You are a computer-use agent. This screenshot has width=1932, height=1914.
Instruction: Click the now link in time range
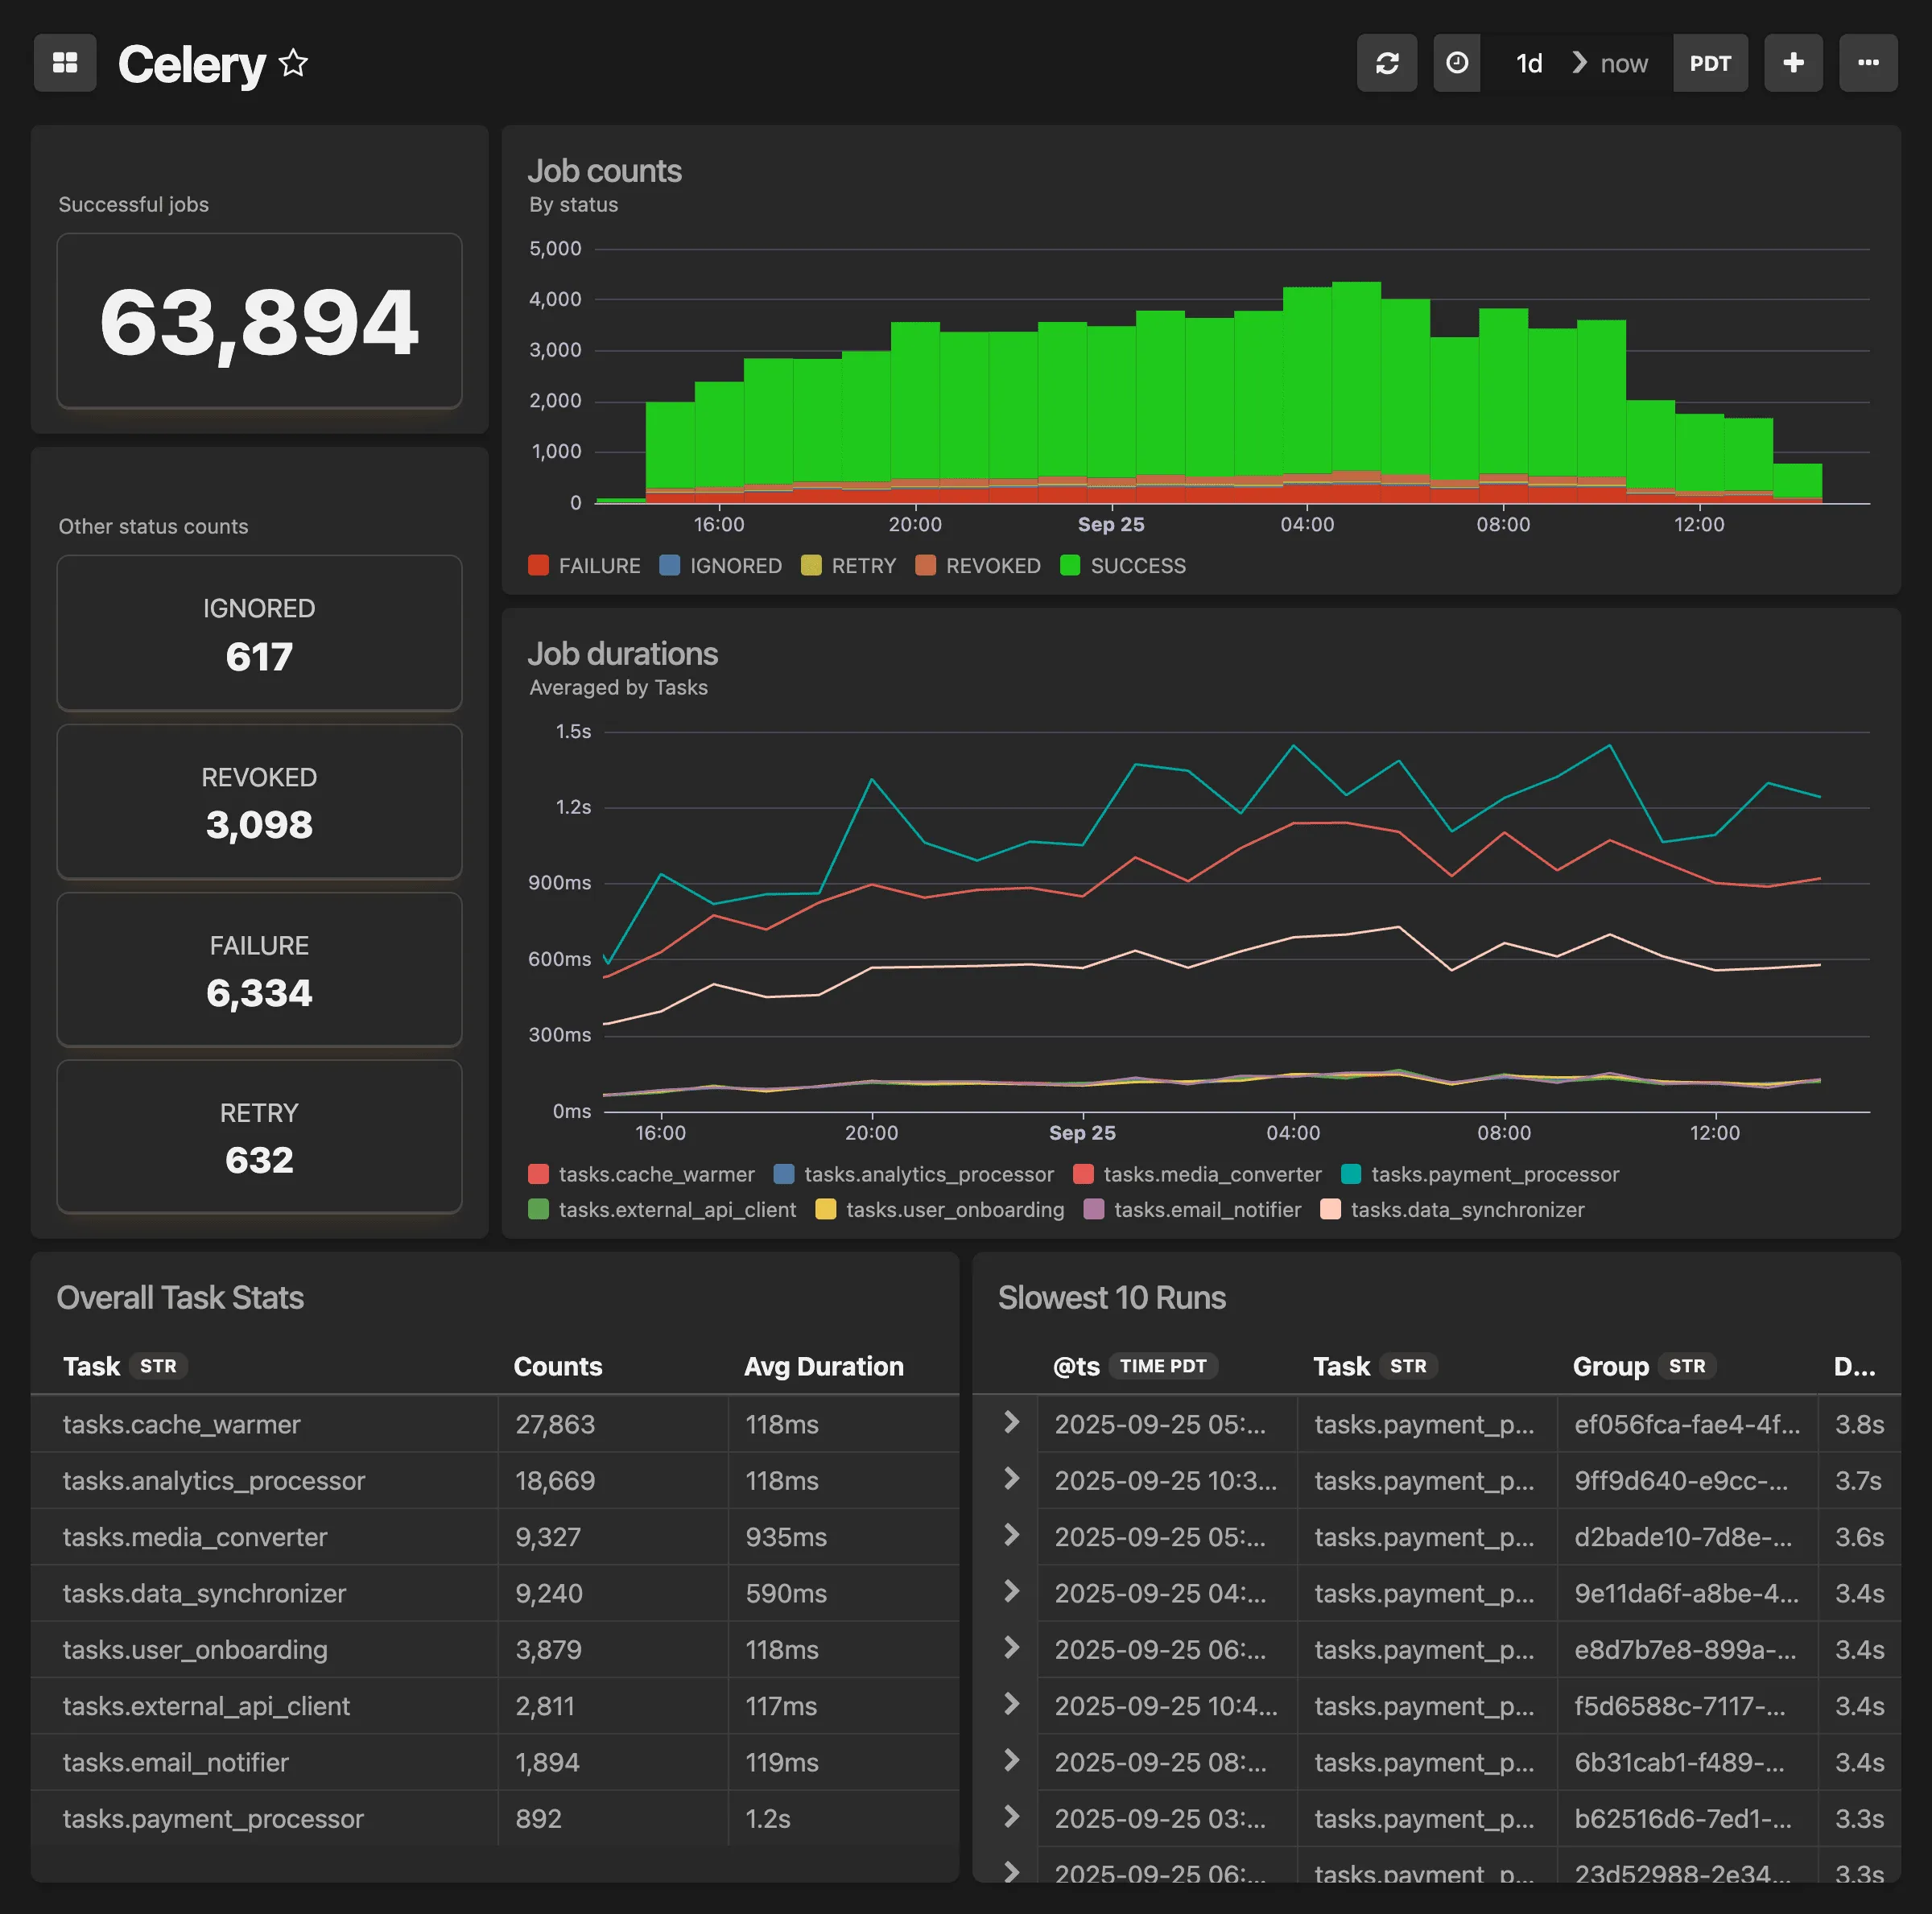[x=1623, y=63]
